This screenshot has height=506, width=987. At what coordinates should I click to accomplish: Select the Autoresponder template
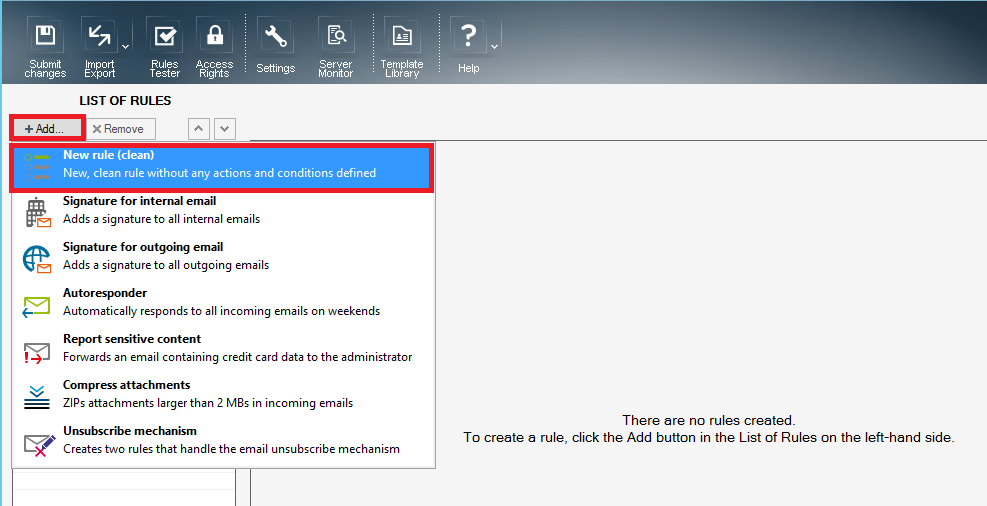point(223,302)
